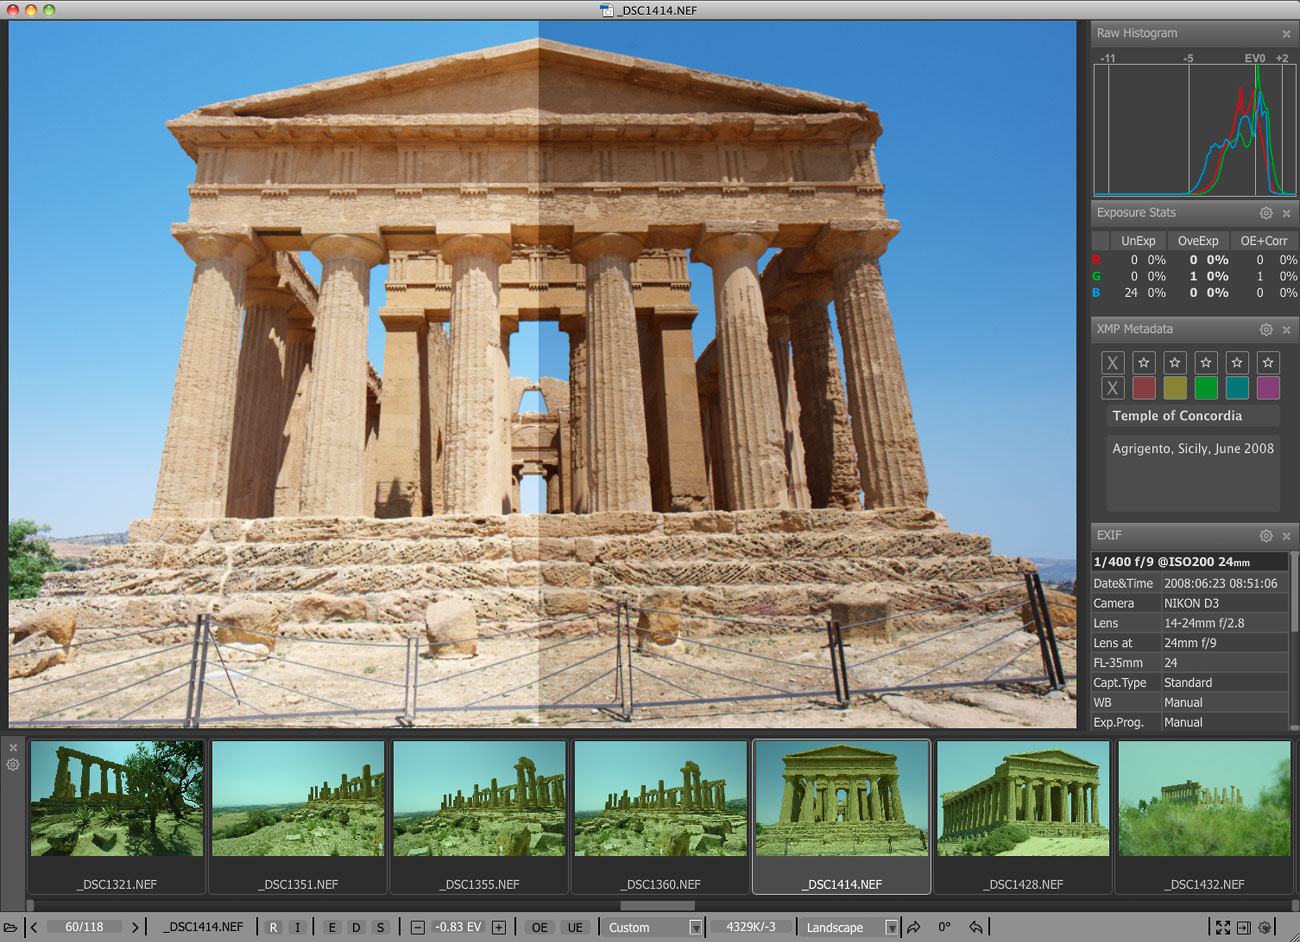Click the open folder icon in bottom toolbar

[11, 927]
